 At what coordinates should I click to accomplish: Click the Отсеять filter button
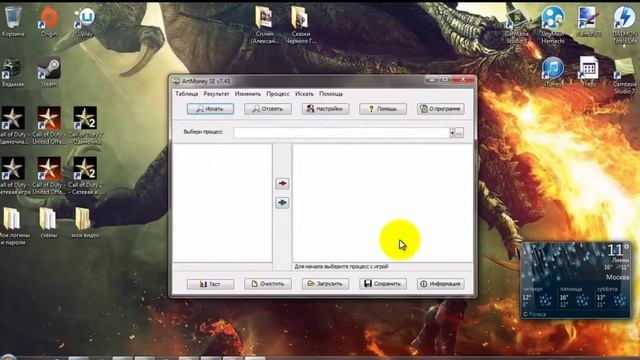268,109
